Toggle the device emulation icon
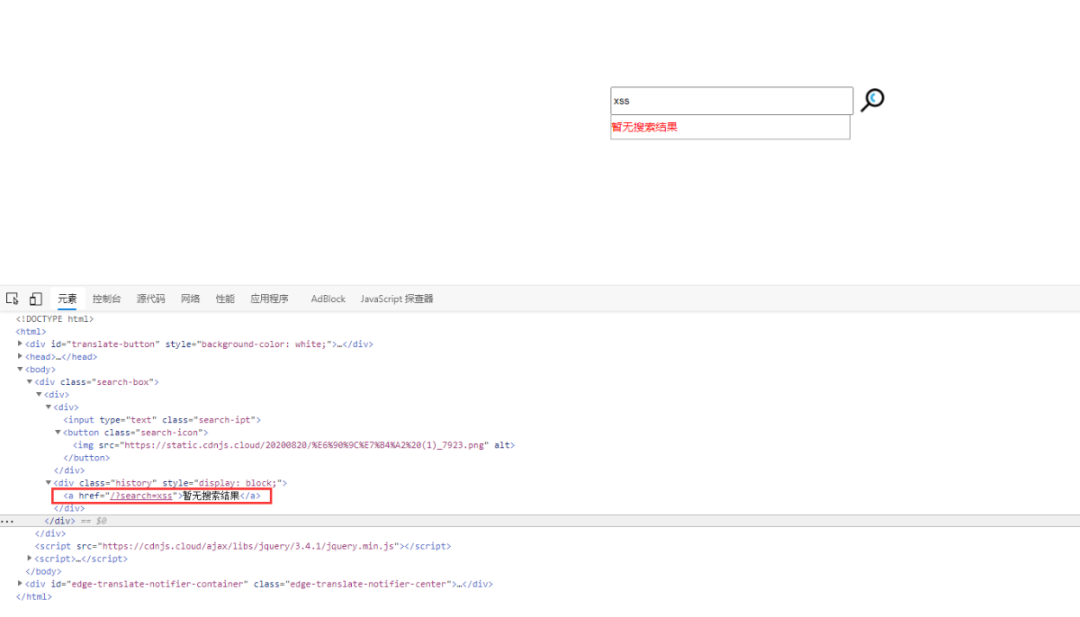1080x617 pixels. (36, 299)
